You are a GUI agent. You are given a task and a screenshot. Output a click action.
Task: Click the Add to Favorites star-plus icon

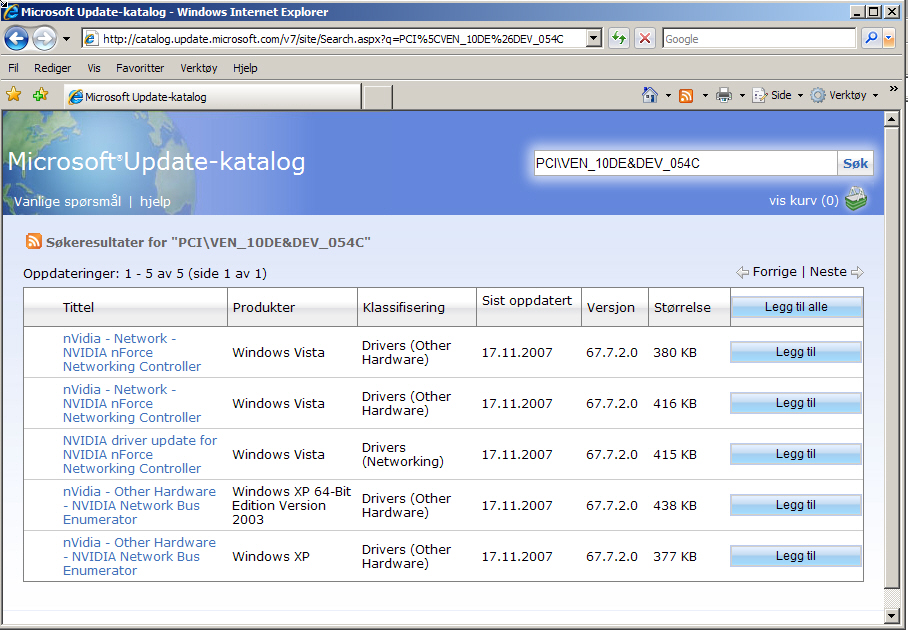41,95
